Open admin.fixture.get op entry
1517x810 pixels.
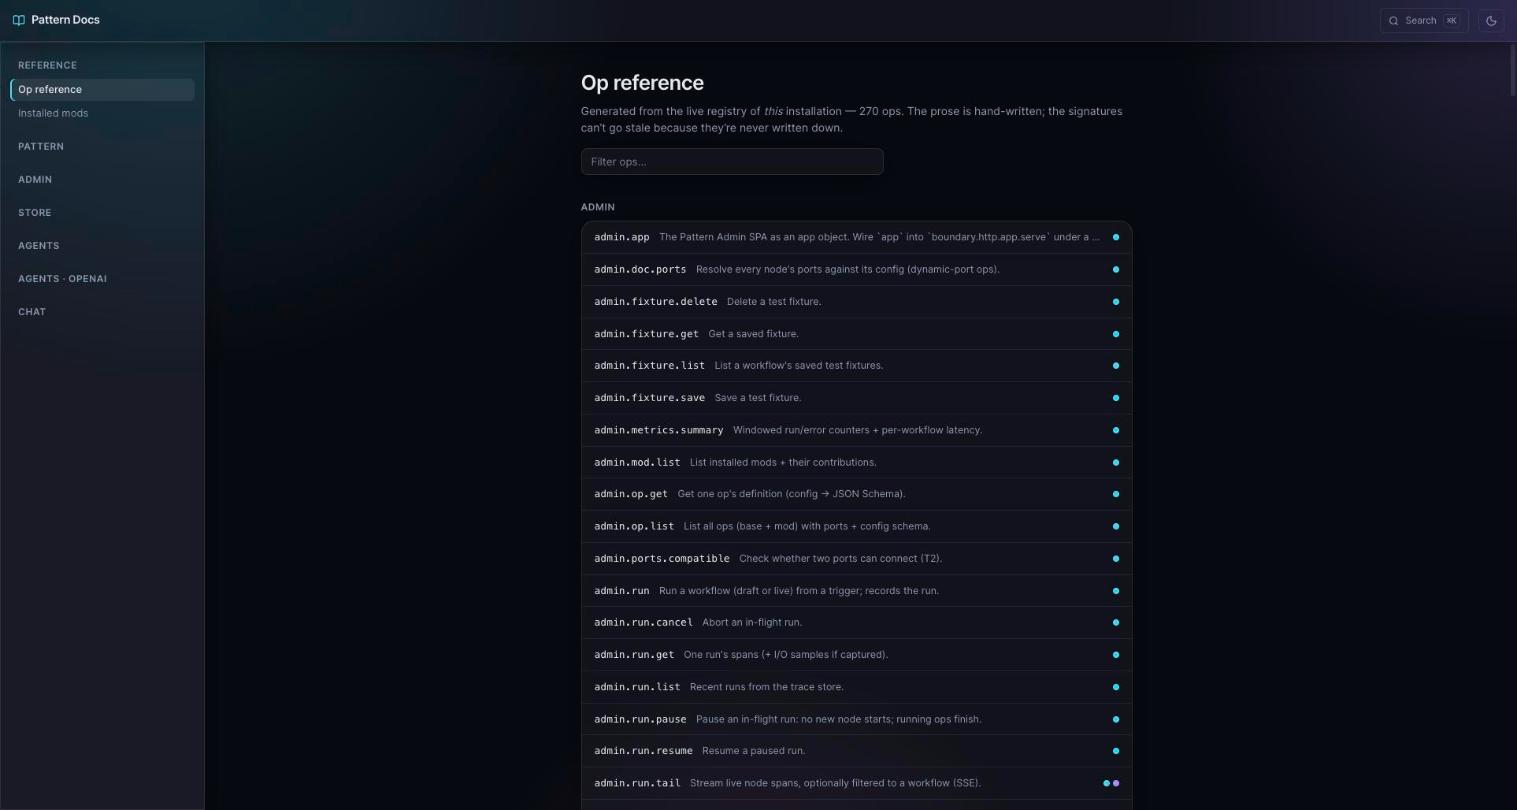pos(857,334)
